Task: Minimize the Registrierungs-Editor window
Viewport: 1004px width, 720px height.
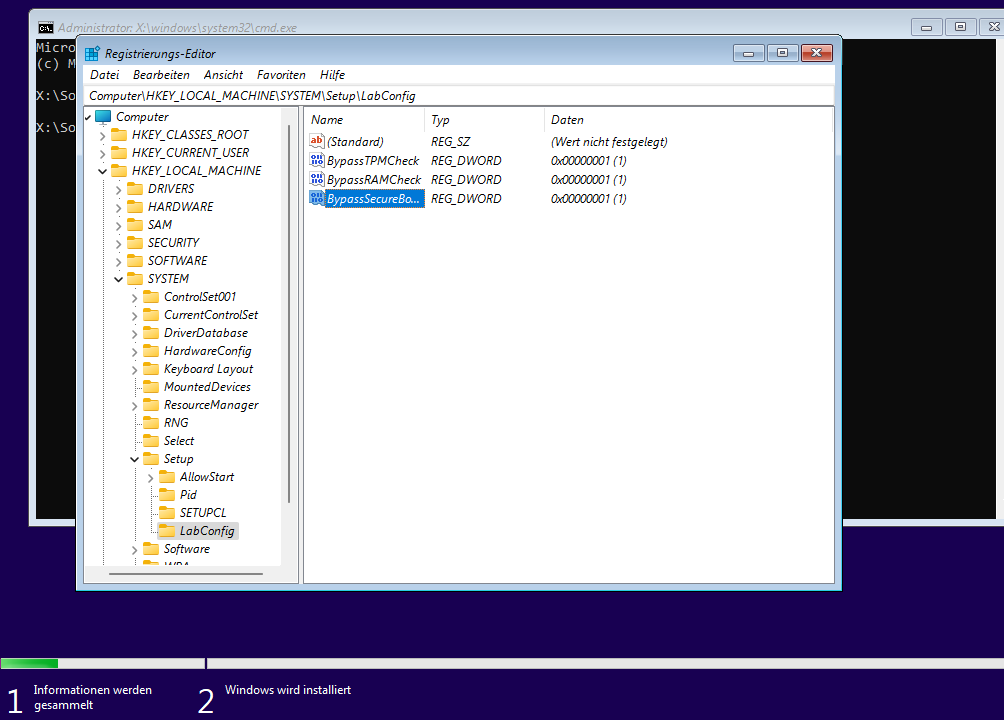Action: (749, 53)
